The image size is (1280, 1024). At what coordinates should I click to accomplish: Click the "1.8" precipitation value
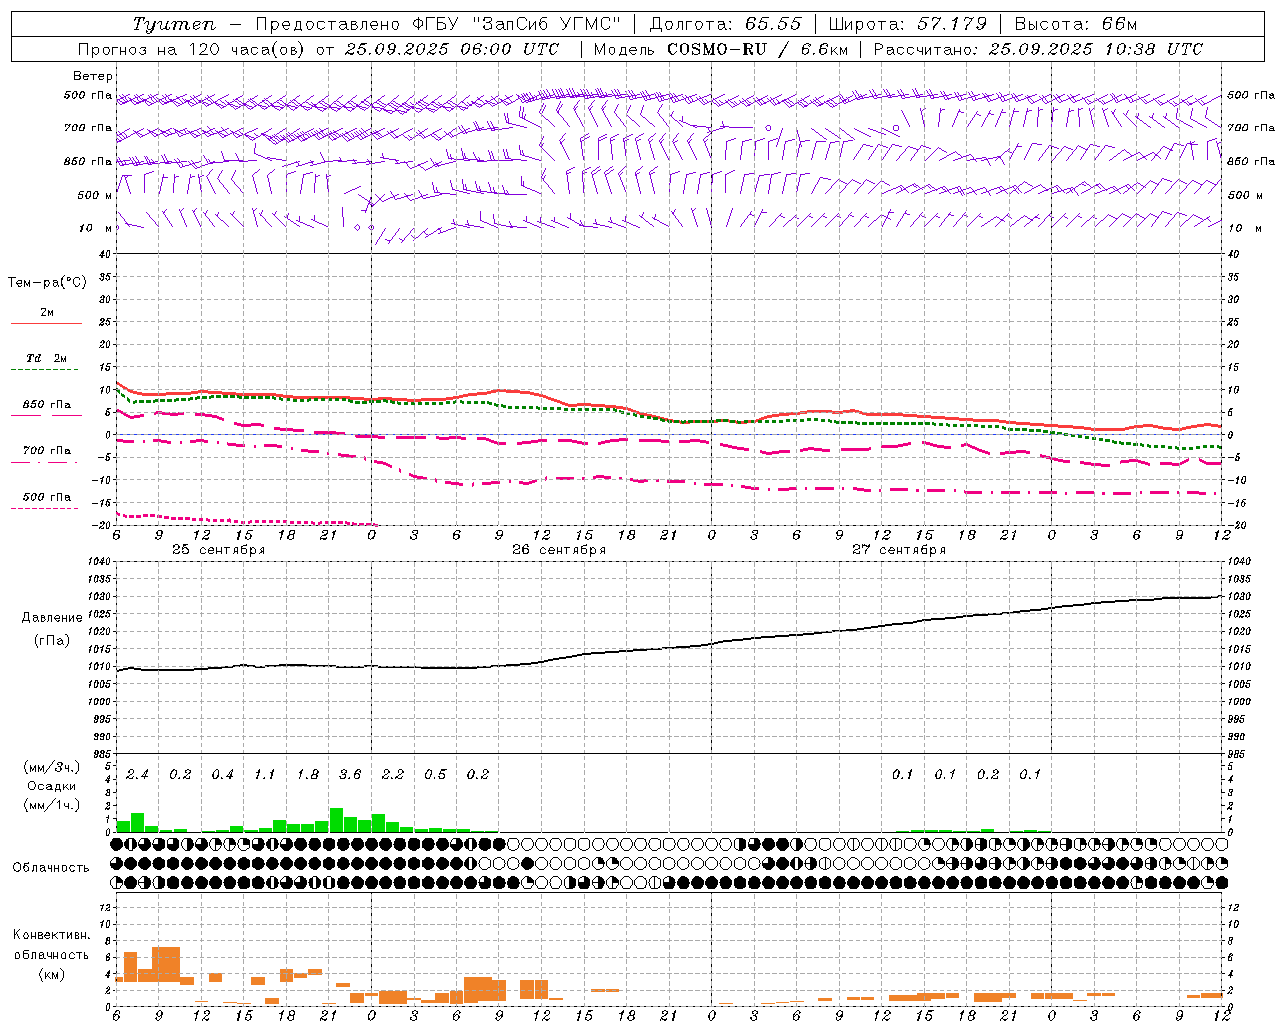307,775
